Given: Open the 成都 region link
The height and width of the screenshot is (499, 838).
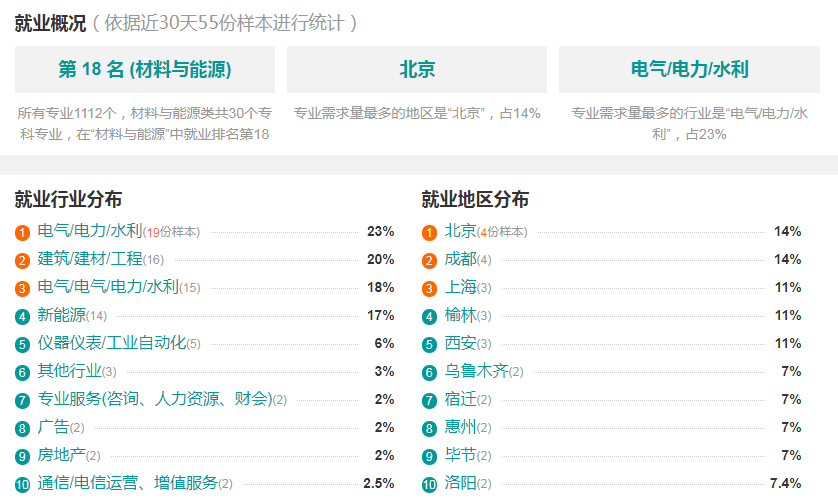Looking at the screenshot, I should pos(460,259).
